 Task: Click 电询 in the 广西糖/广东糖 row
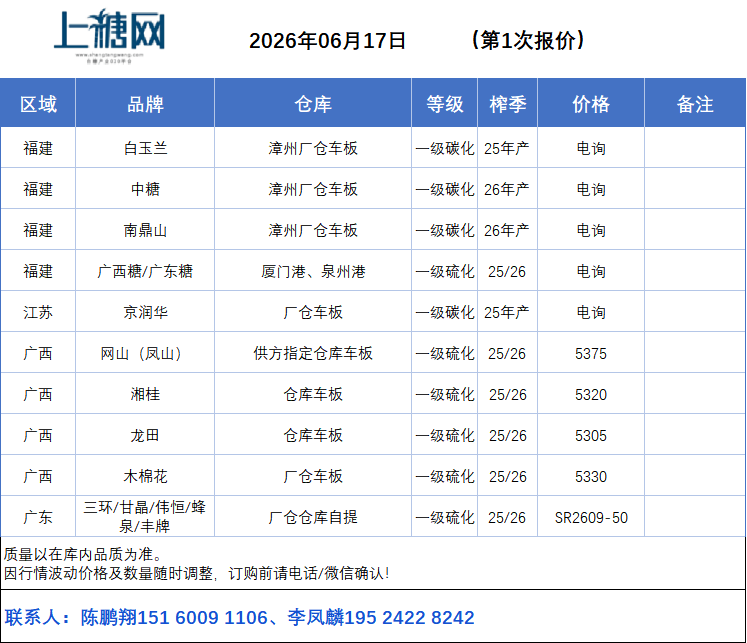[591, 271]
